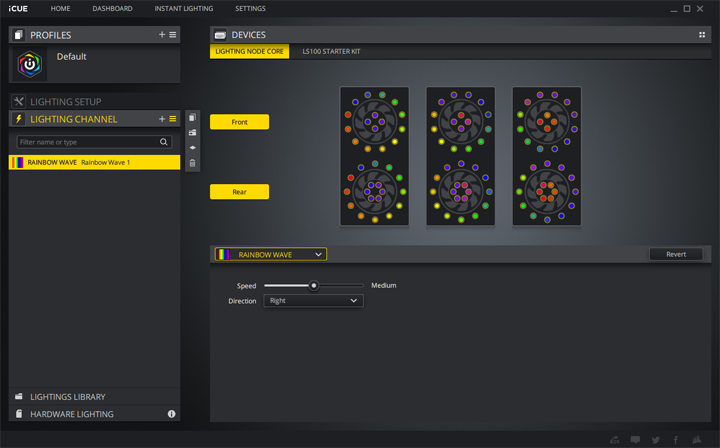Image resolution: width=720 pixels, height=448 pixels.
Task: Open the Rainbow Wave effect type dropdown
Action: (270, 255)
